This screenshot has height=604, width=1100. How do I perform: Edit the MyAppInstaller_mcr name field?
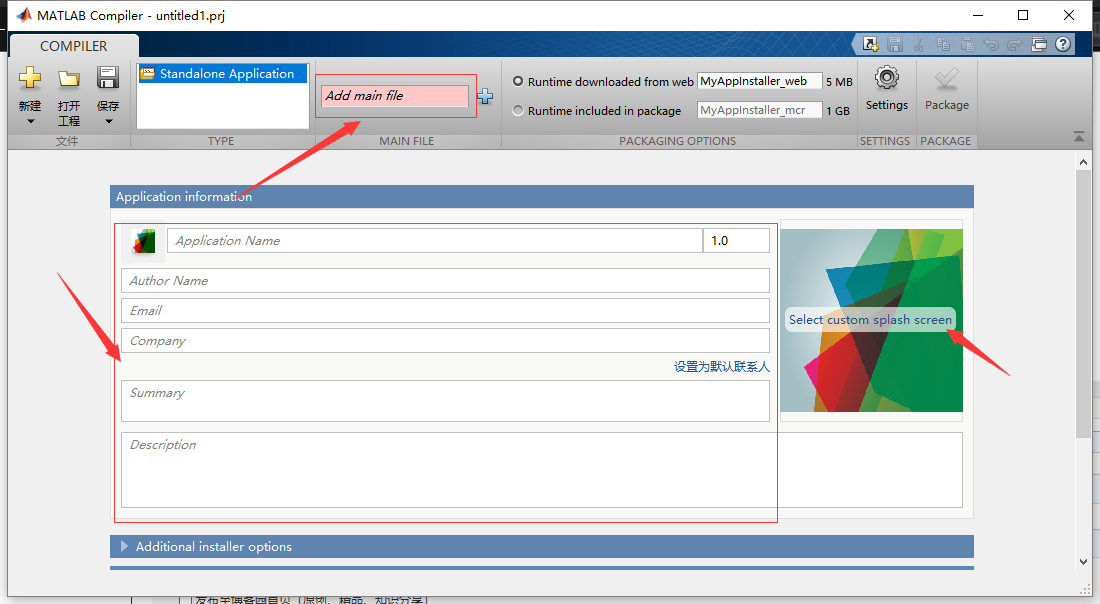point(760,110)
